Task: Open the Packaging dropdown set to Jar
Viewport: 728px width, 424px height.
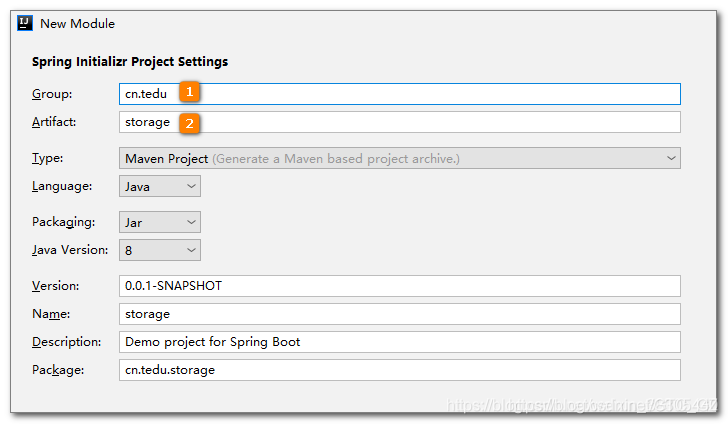Action: (160, 222)
